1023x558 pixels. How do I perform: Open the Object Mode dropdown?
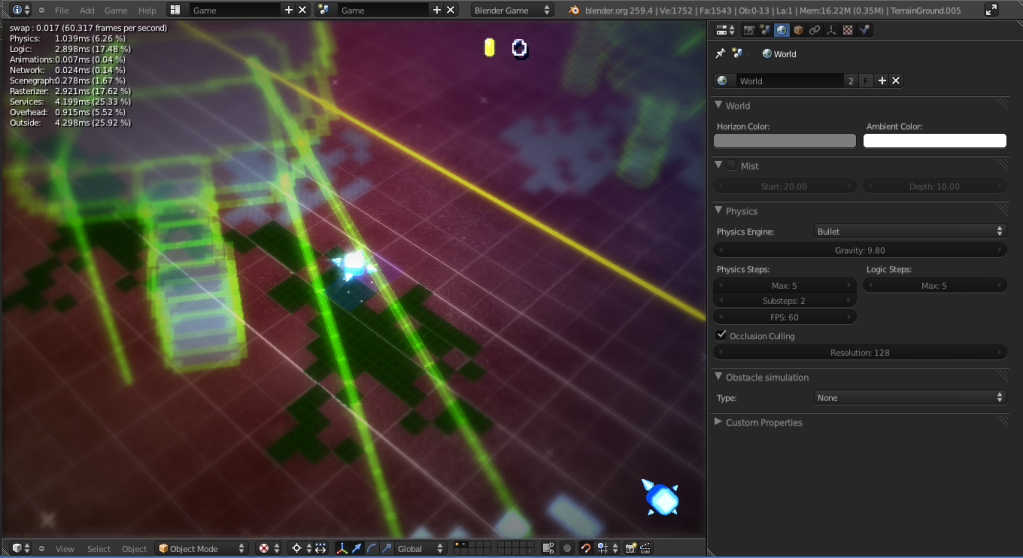tap(202, 548)
